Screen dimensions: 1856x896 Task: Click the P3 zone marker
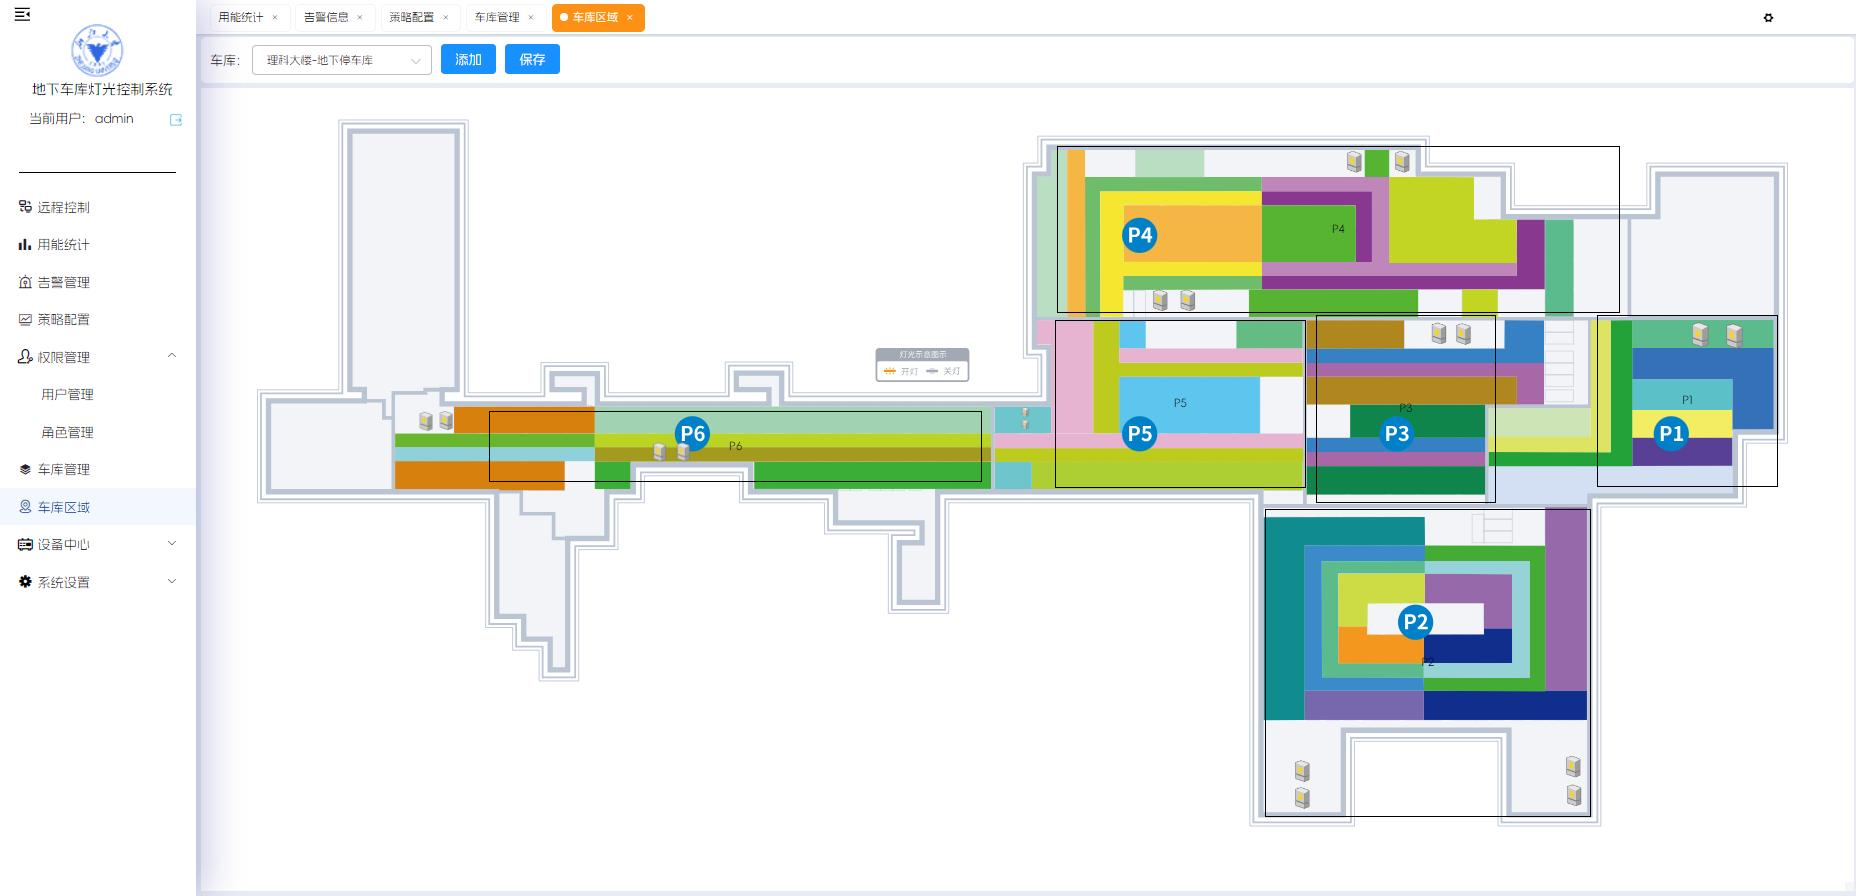coord(1396,433)
